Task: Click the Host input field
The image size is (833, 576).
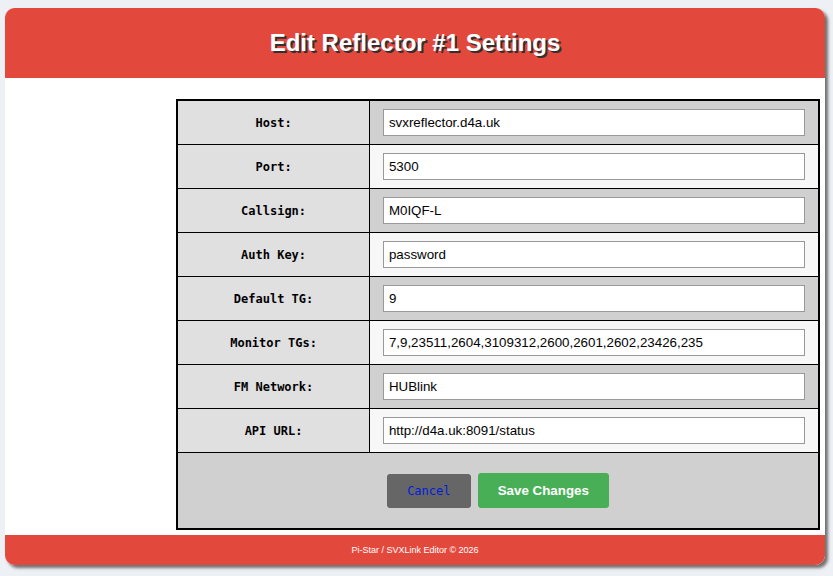Action: click(x=593, y=123)
